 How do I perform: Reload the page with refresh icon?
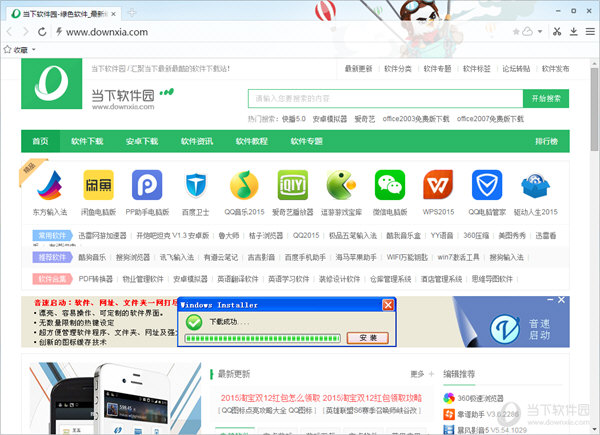point(42,32)
